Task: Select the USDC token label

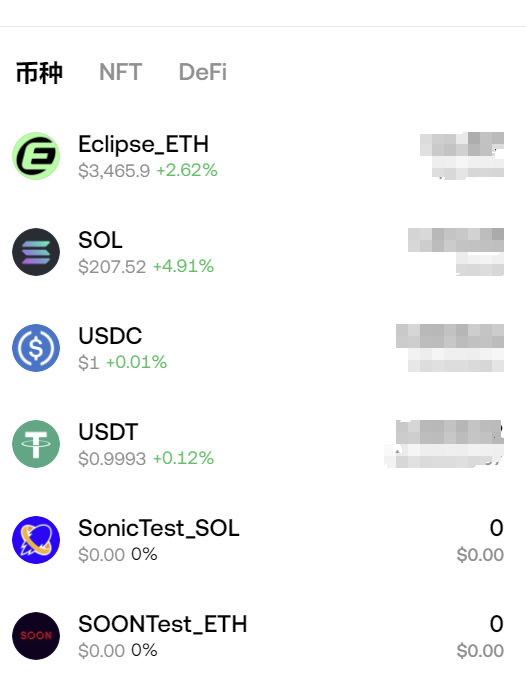Action: tap(110, 336)
